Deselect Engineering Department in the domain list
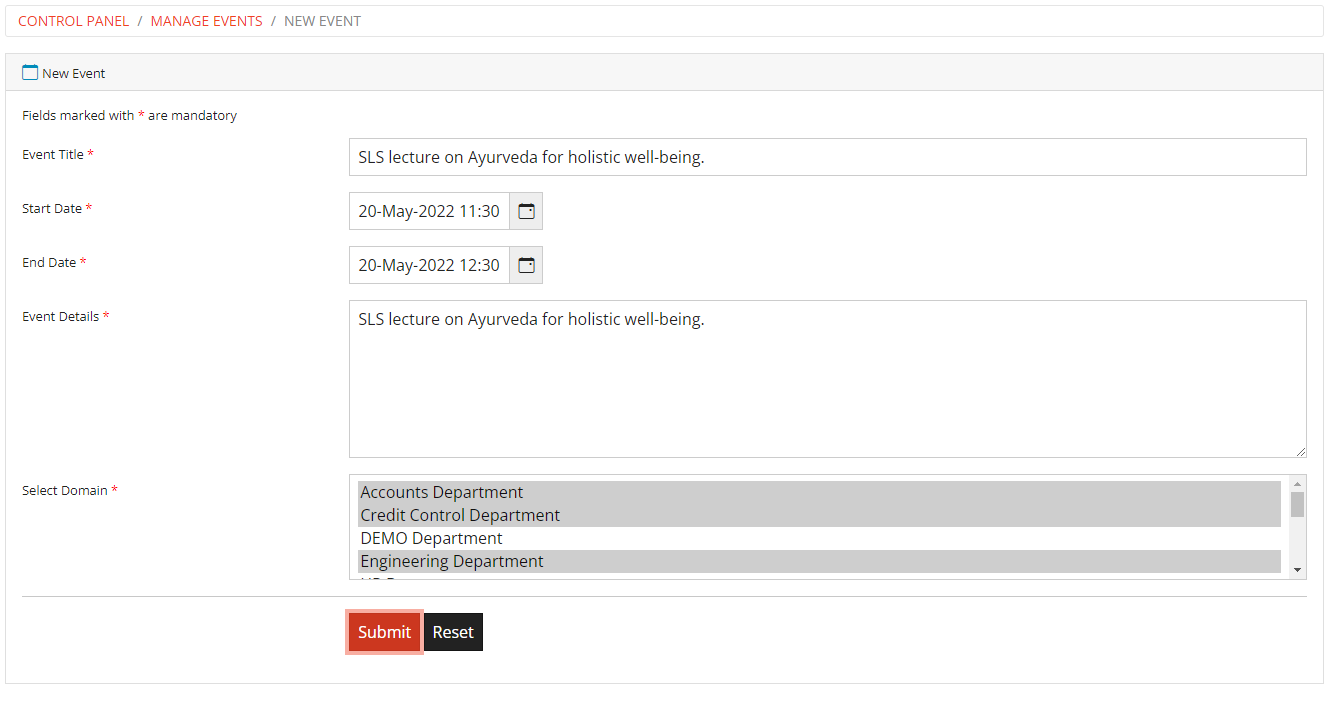The height and width of the screenshot is (702, 1329). (452, 561)
